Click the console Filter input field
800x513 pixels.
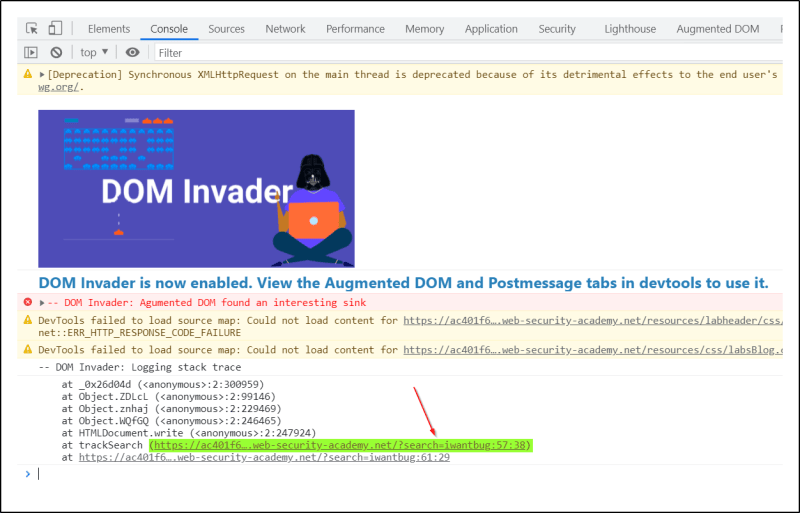point(468,53)
